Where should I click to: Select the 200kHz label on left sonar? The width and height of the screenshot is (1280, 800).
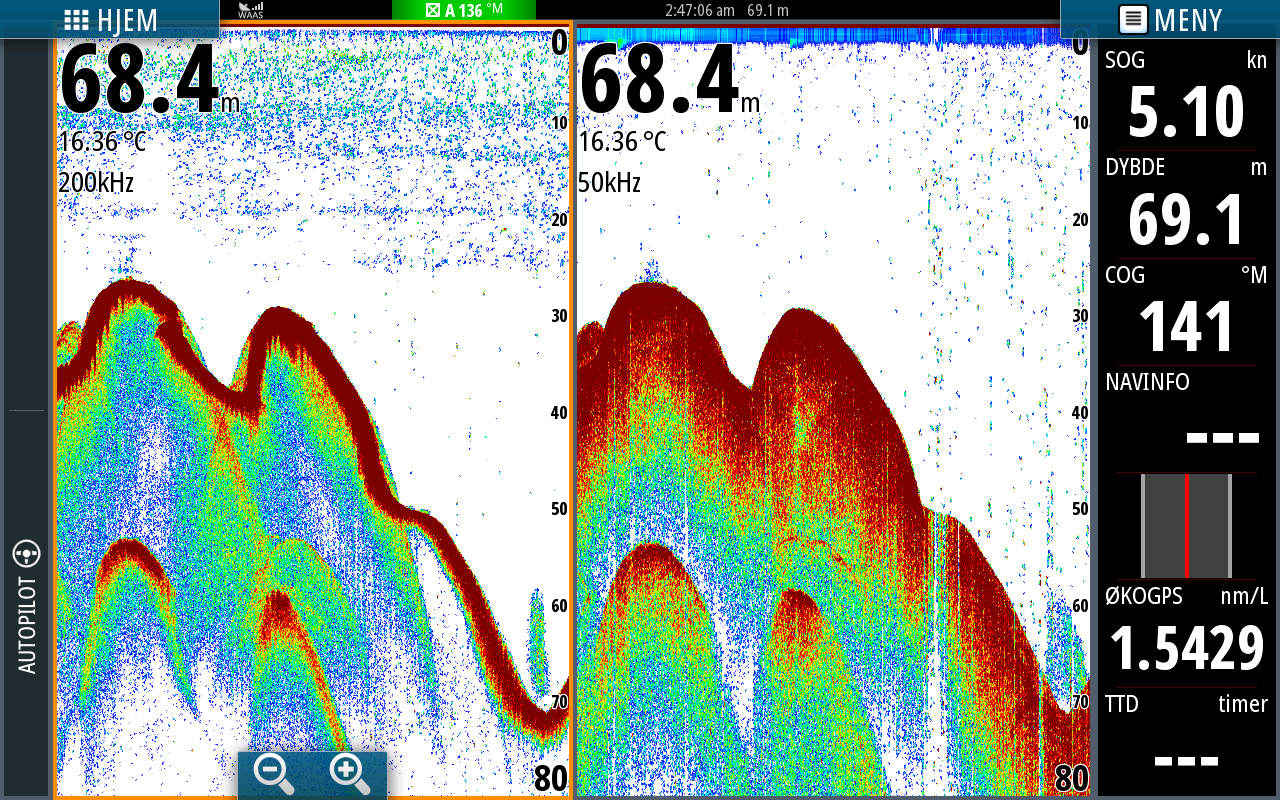point(96,183)
